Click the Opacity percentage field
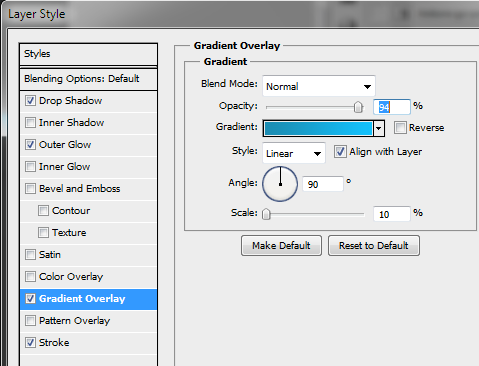The image size is (479, 366). 392,107
